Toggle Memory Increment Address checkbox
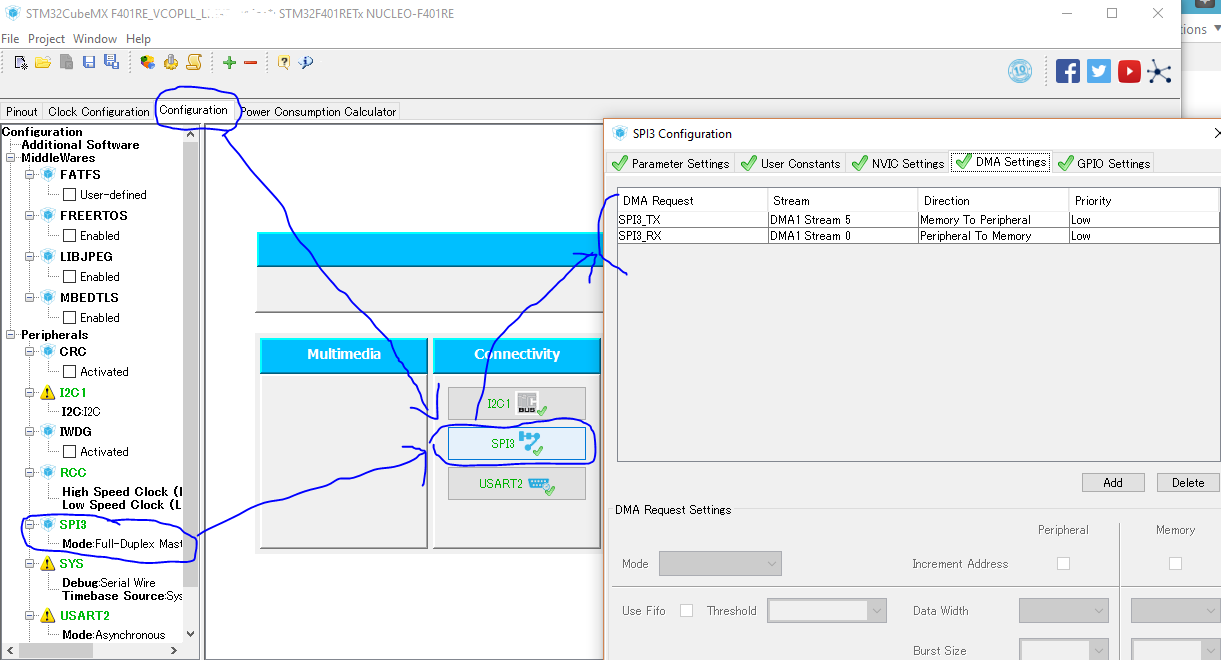Viewport: 1221px width, 660px height. click(1175, 563)
